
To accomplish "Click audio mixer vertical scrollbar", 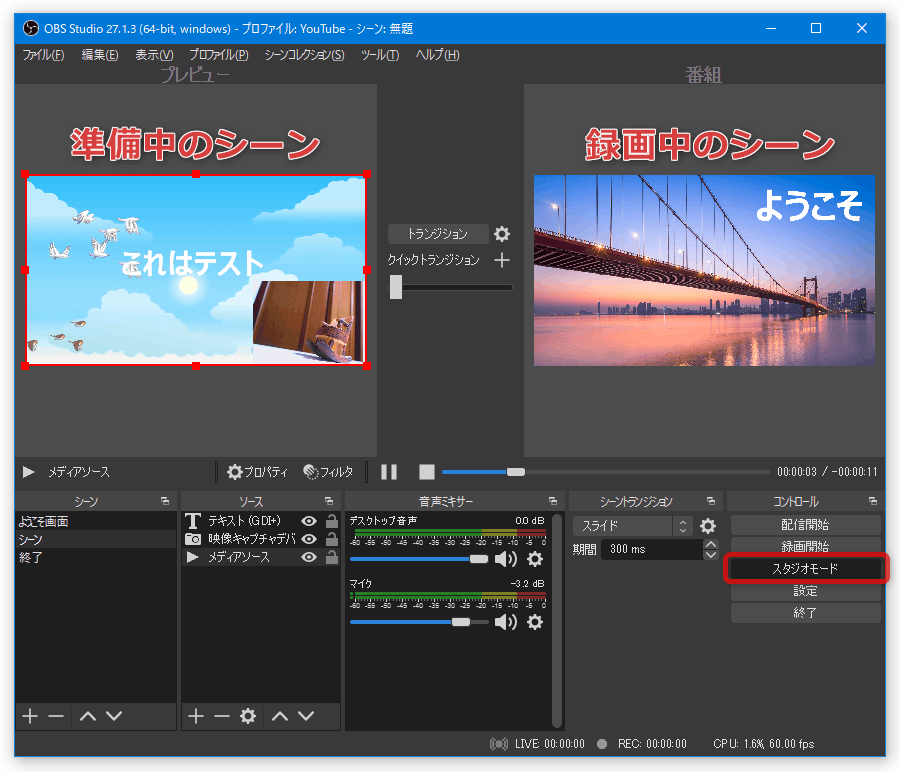I will tap(556, 620).
